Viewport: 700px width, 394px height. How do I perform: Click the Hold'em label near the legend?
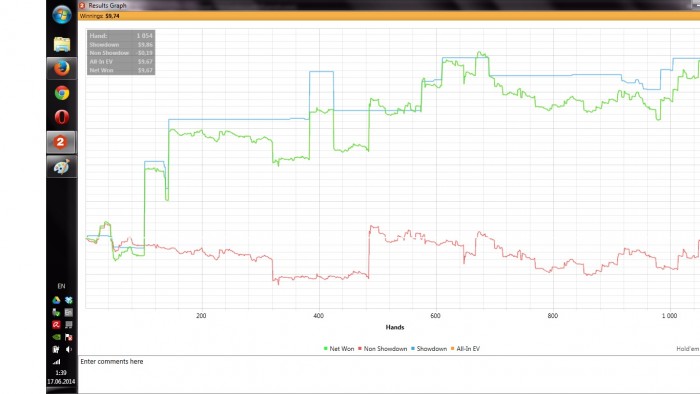tap(688, 349)
